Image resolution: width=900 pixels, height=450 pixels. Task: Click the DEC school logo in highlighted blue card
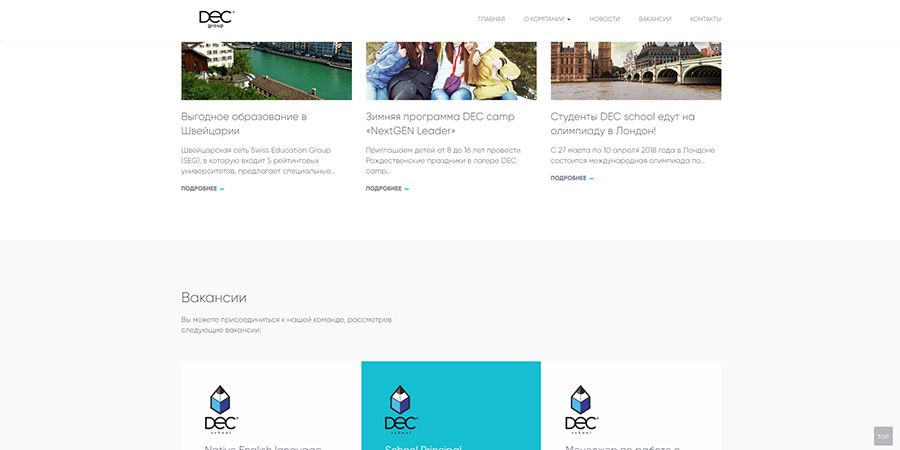[401, 408]
